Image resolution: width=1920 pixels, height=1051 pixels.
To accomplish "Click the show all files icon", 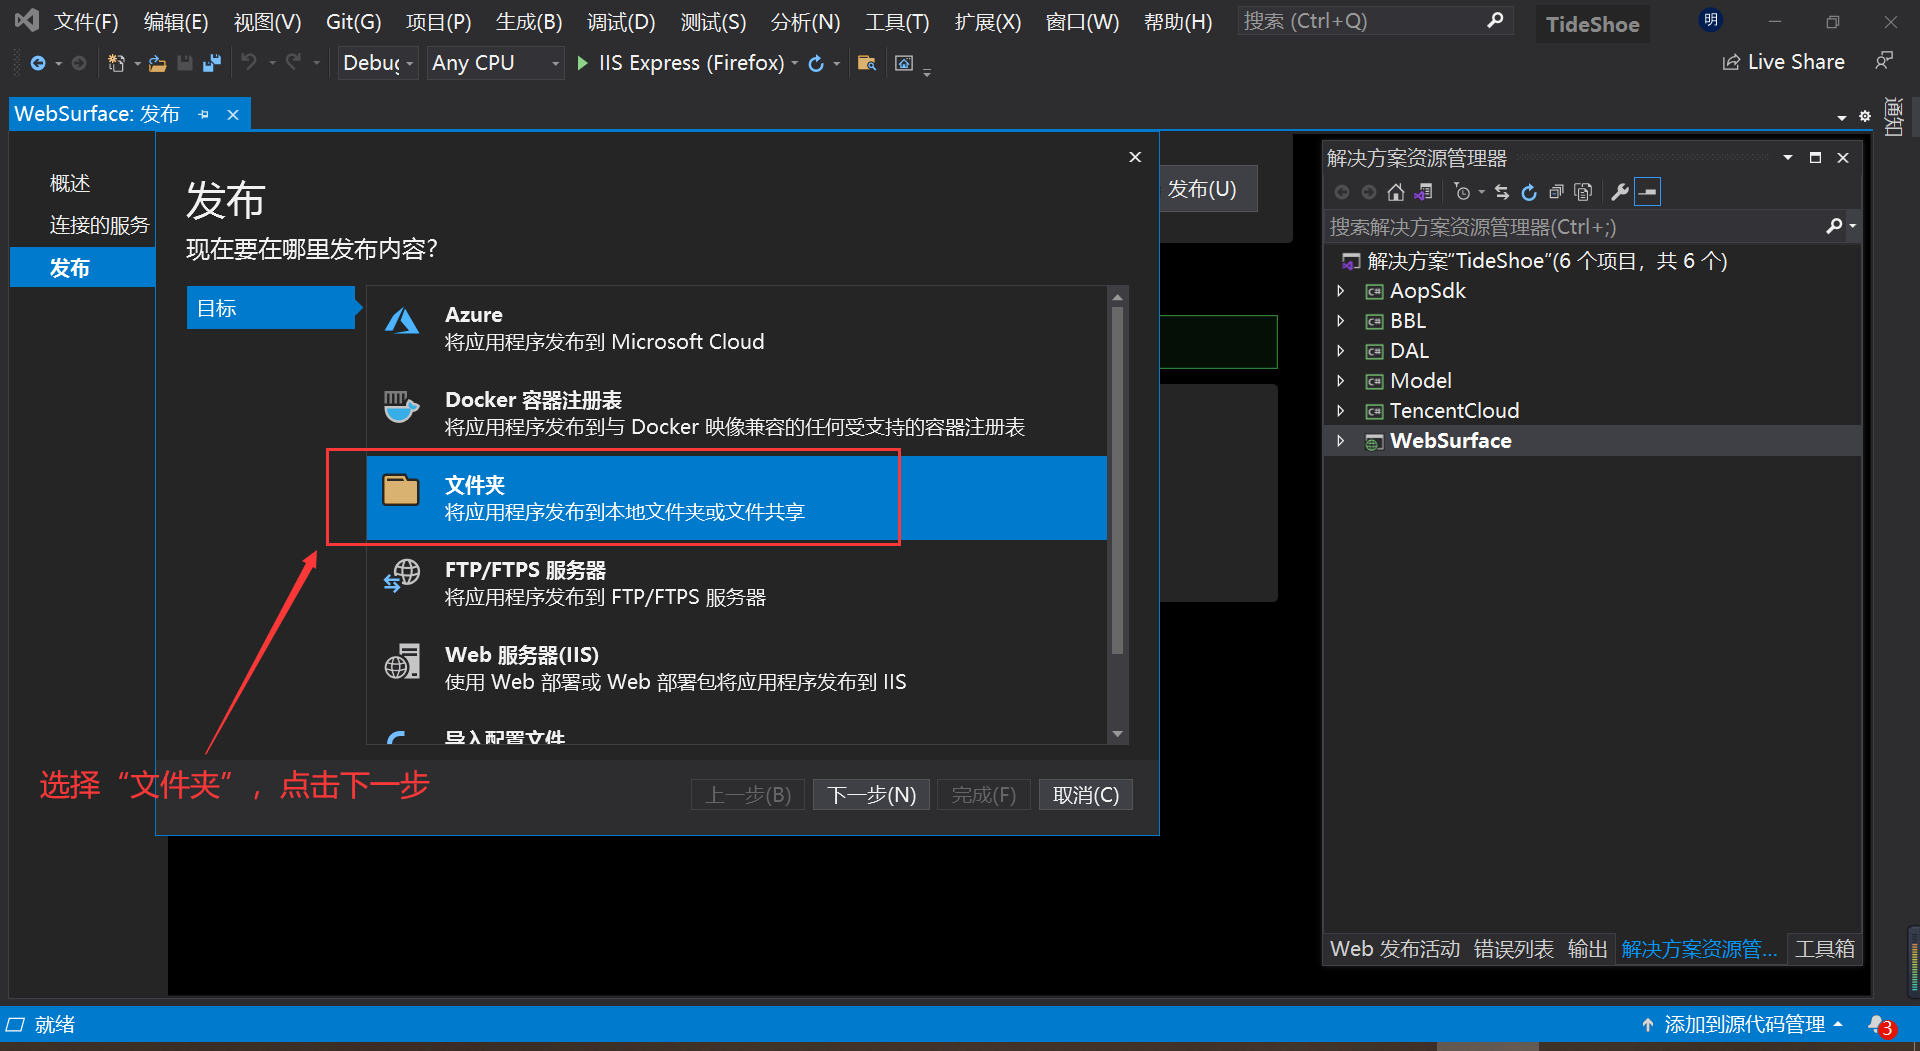I will coord(1583,192).
